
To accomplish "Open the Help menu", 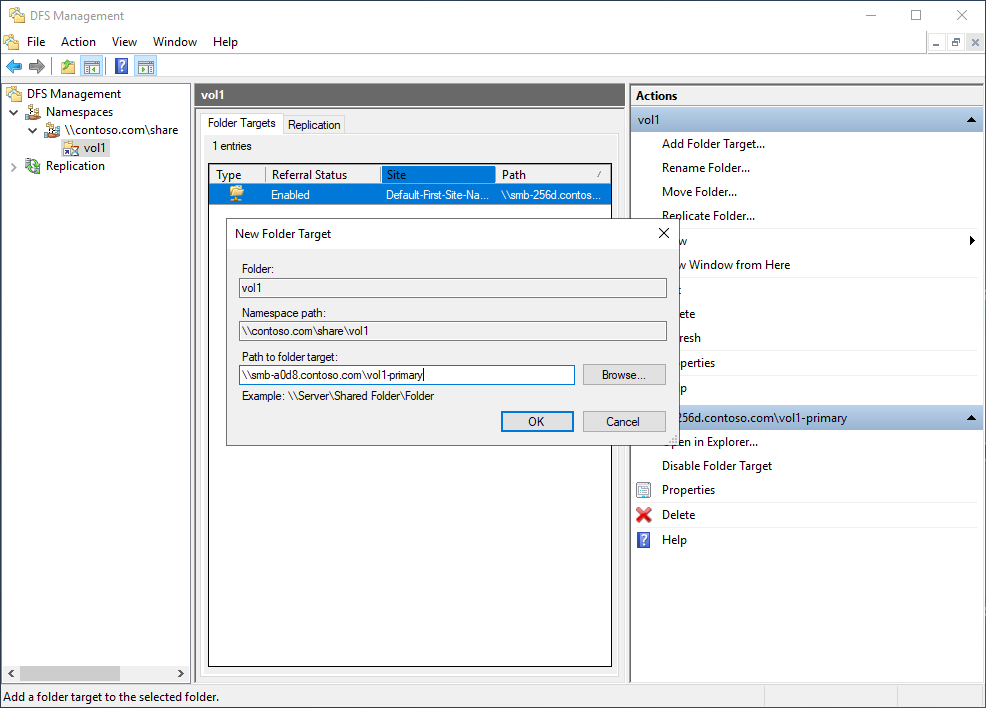I will pos(225,42).
